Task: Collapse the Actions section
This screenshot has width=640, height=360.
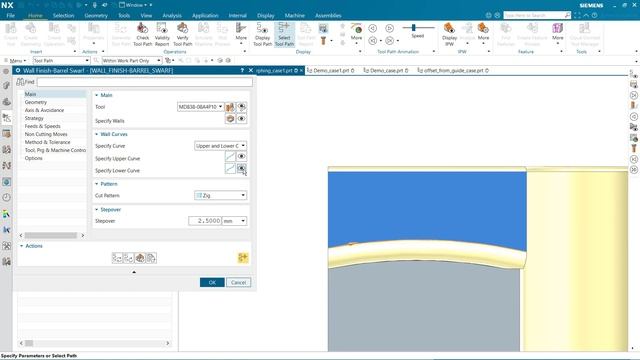Action: [x=22, y=246]
